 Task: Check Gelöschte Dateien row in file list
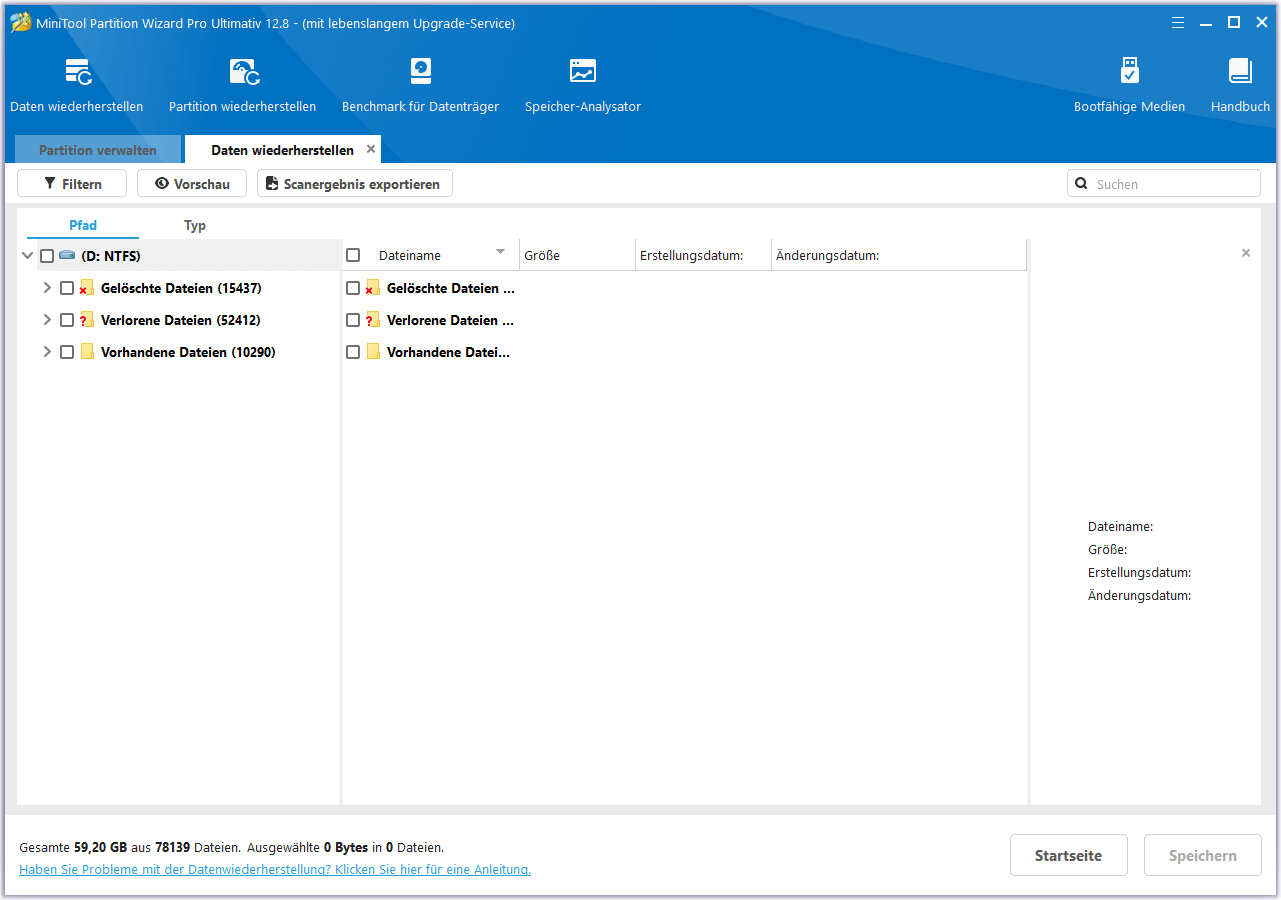[x=353, y=288]
